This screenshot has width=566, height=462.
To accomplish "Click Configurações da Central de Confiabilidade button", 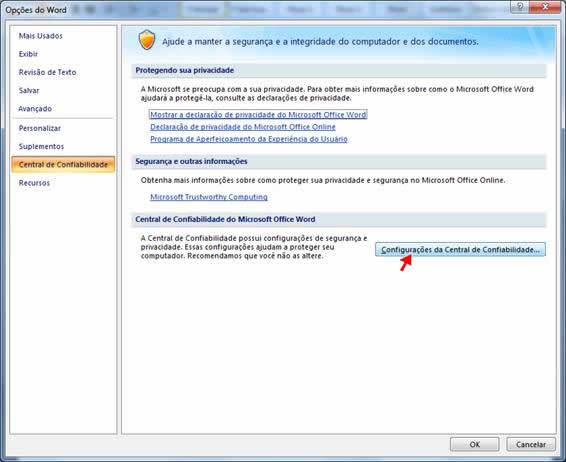I will click(x=460, y=249).
